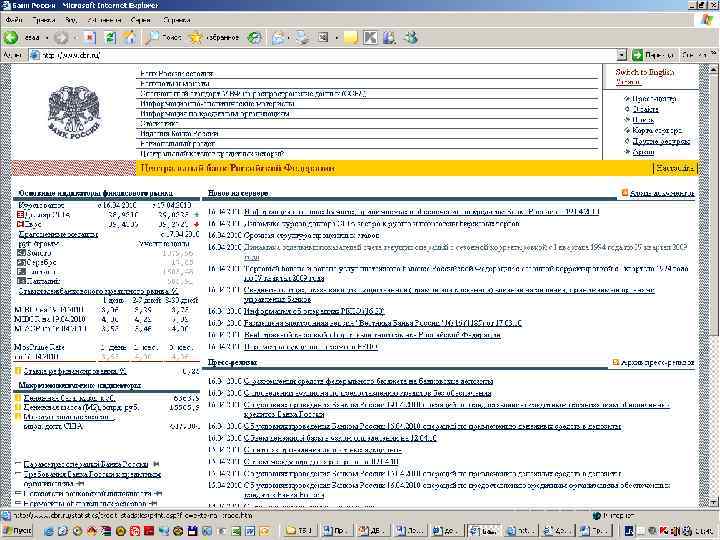Click the Доллар США chart icon

point(21,215)
